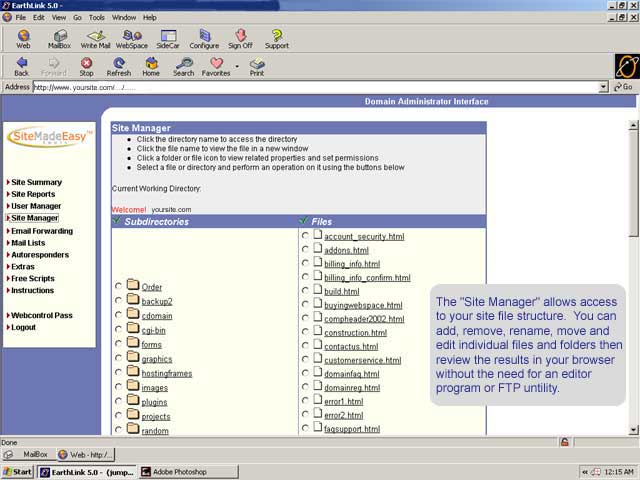This screenshot has width=640, height=480.
Task: Click the Configure toolbar icon
Action: pyautogui.click(x=204, y=38)
